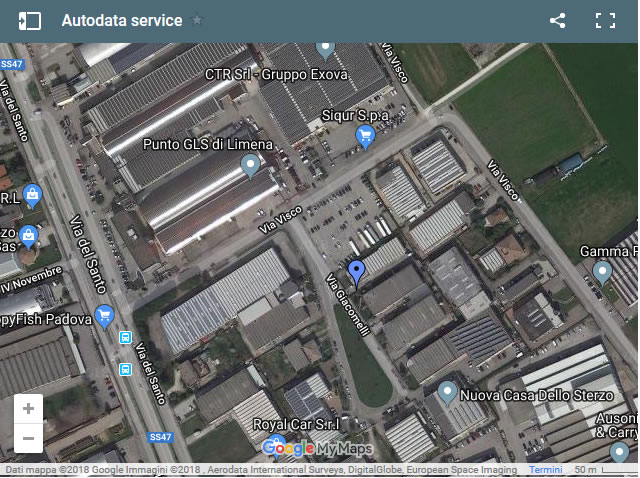Zoom in with the plus button
This screenshot has width=640, height=478.
pyautogui.click(x=28, y=409)
